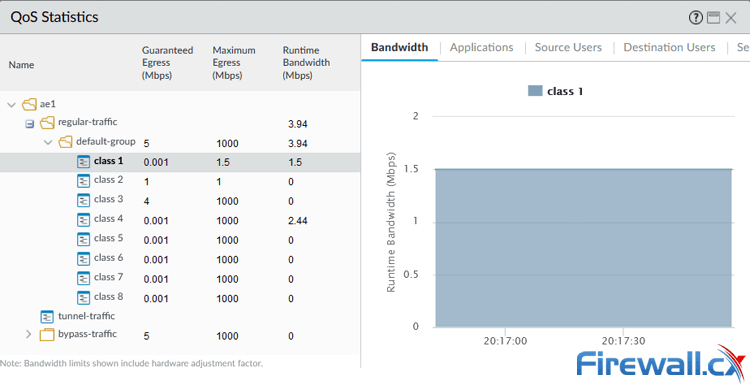Maximize the QoS Statistics window
The height and width of the screenshot is (385, 750).
tap(713, 18)
